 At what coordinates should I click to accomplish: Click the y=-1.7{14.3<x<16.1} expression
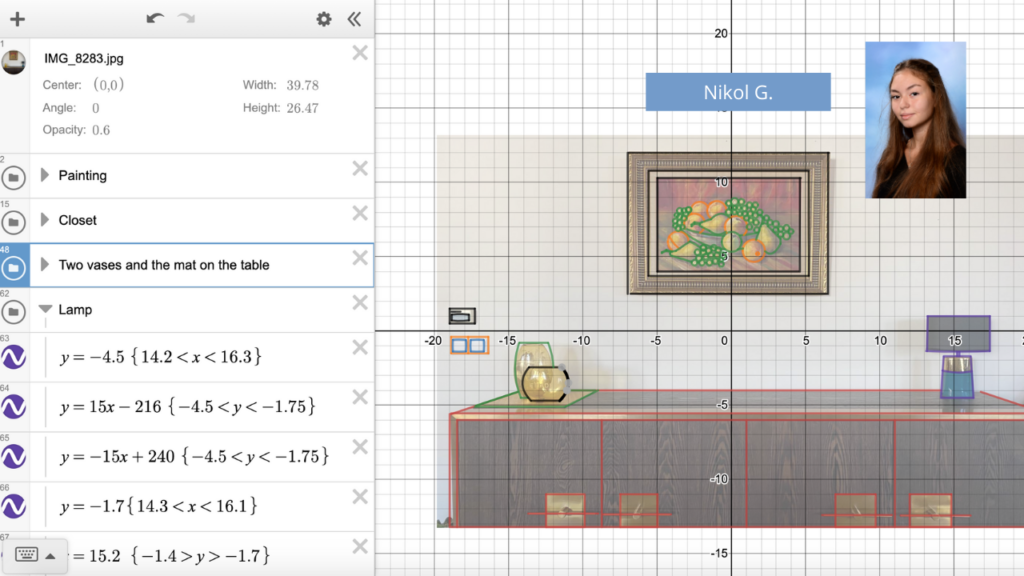(x=159, y=505)
